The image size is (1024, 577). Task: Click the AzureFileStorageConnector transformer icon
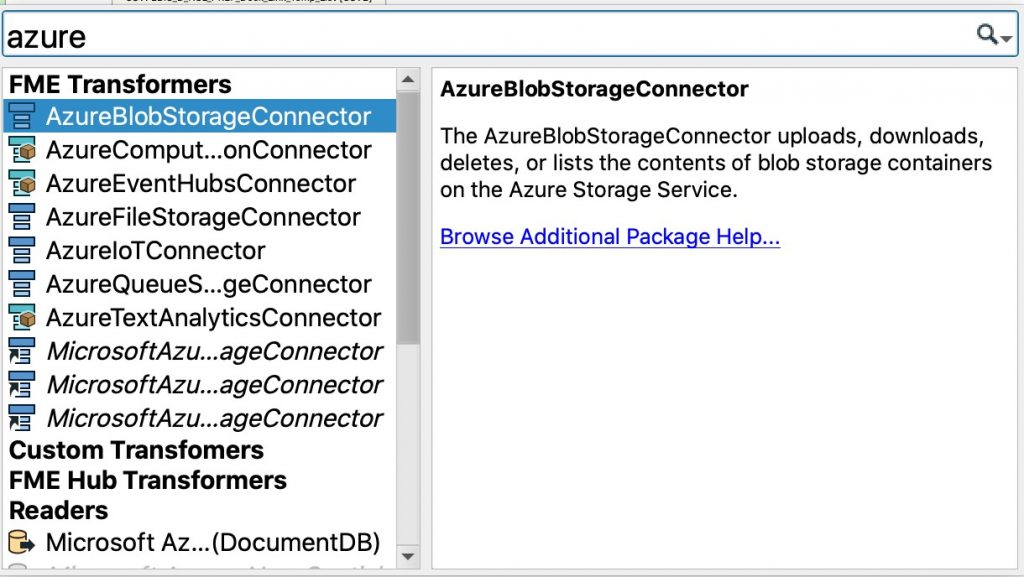click(22, 217)
